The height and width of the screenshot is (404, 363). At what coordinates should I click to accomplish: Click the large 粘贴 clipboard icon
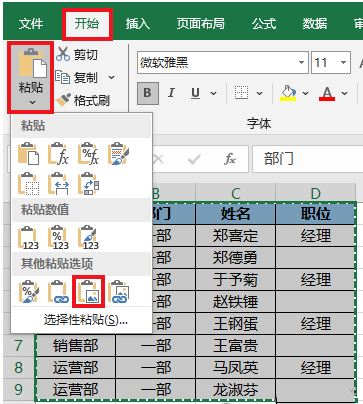[31, 63]
